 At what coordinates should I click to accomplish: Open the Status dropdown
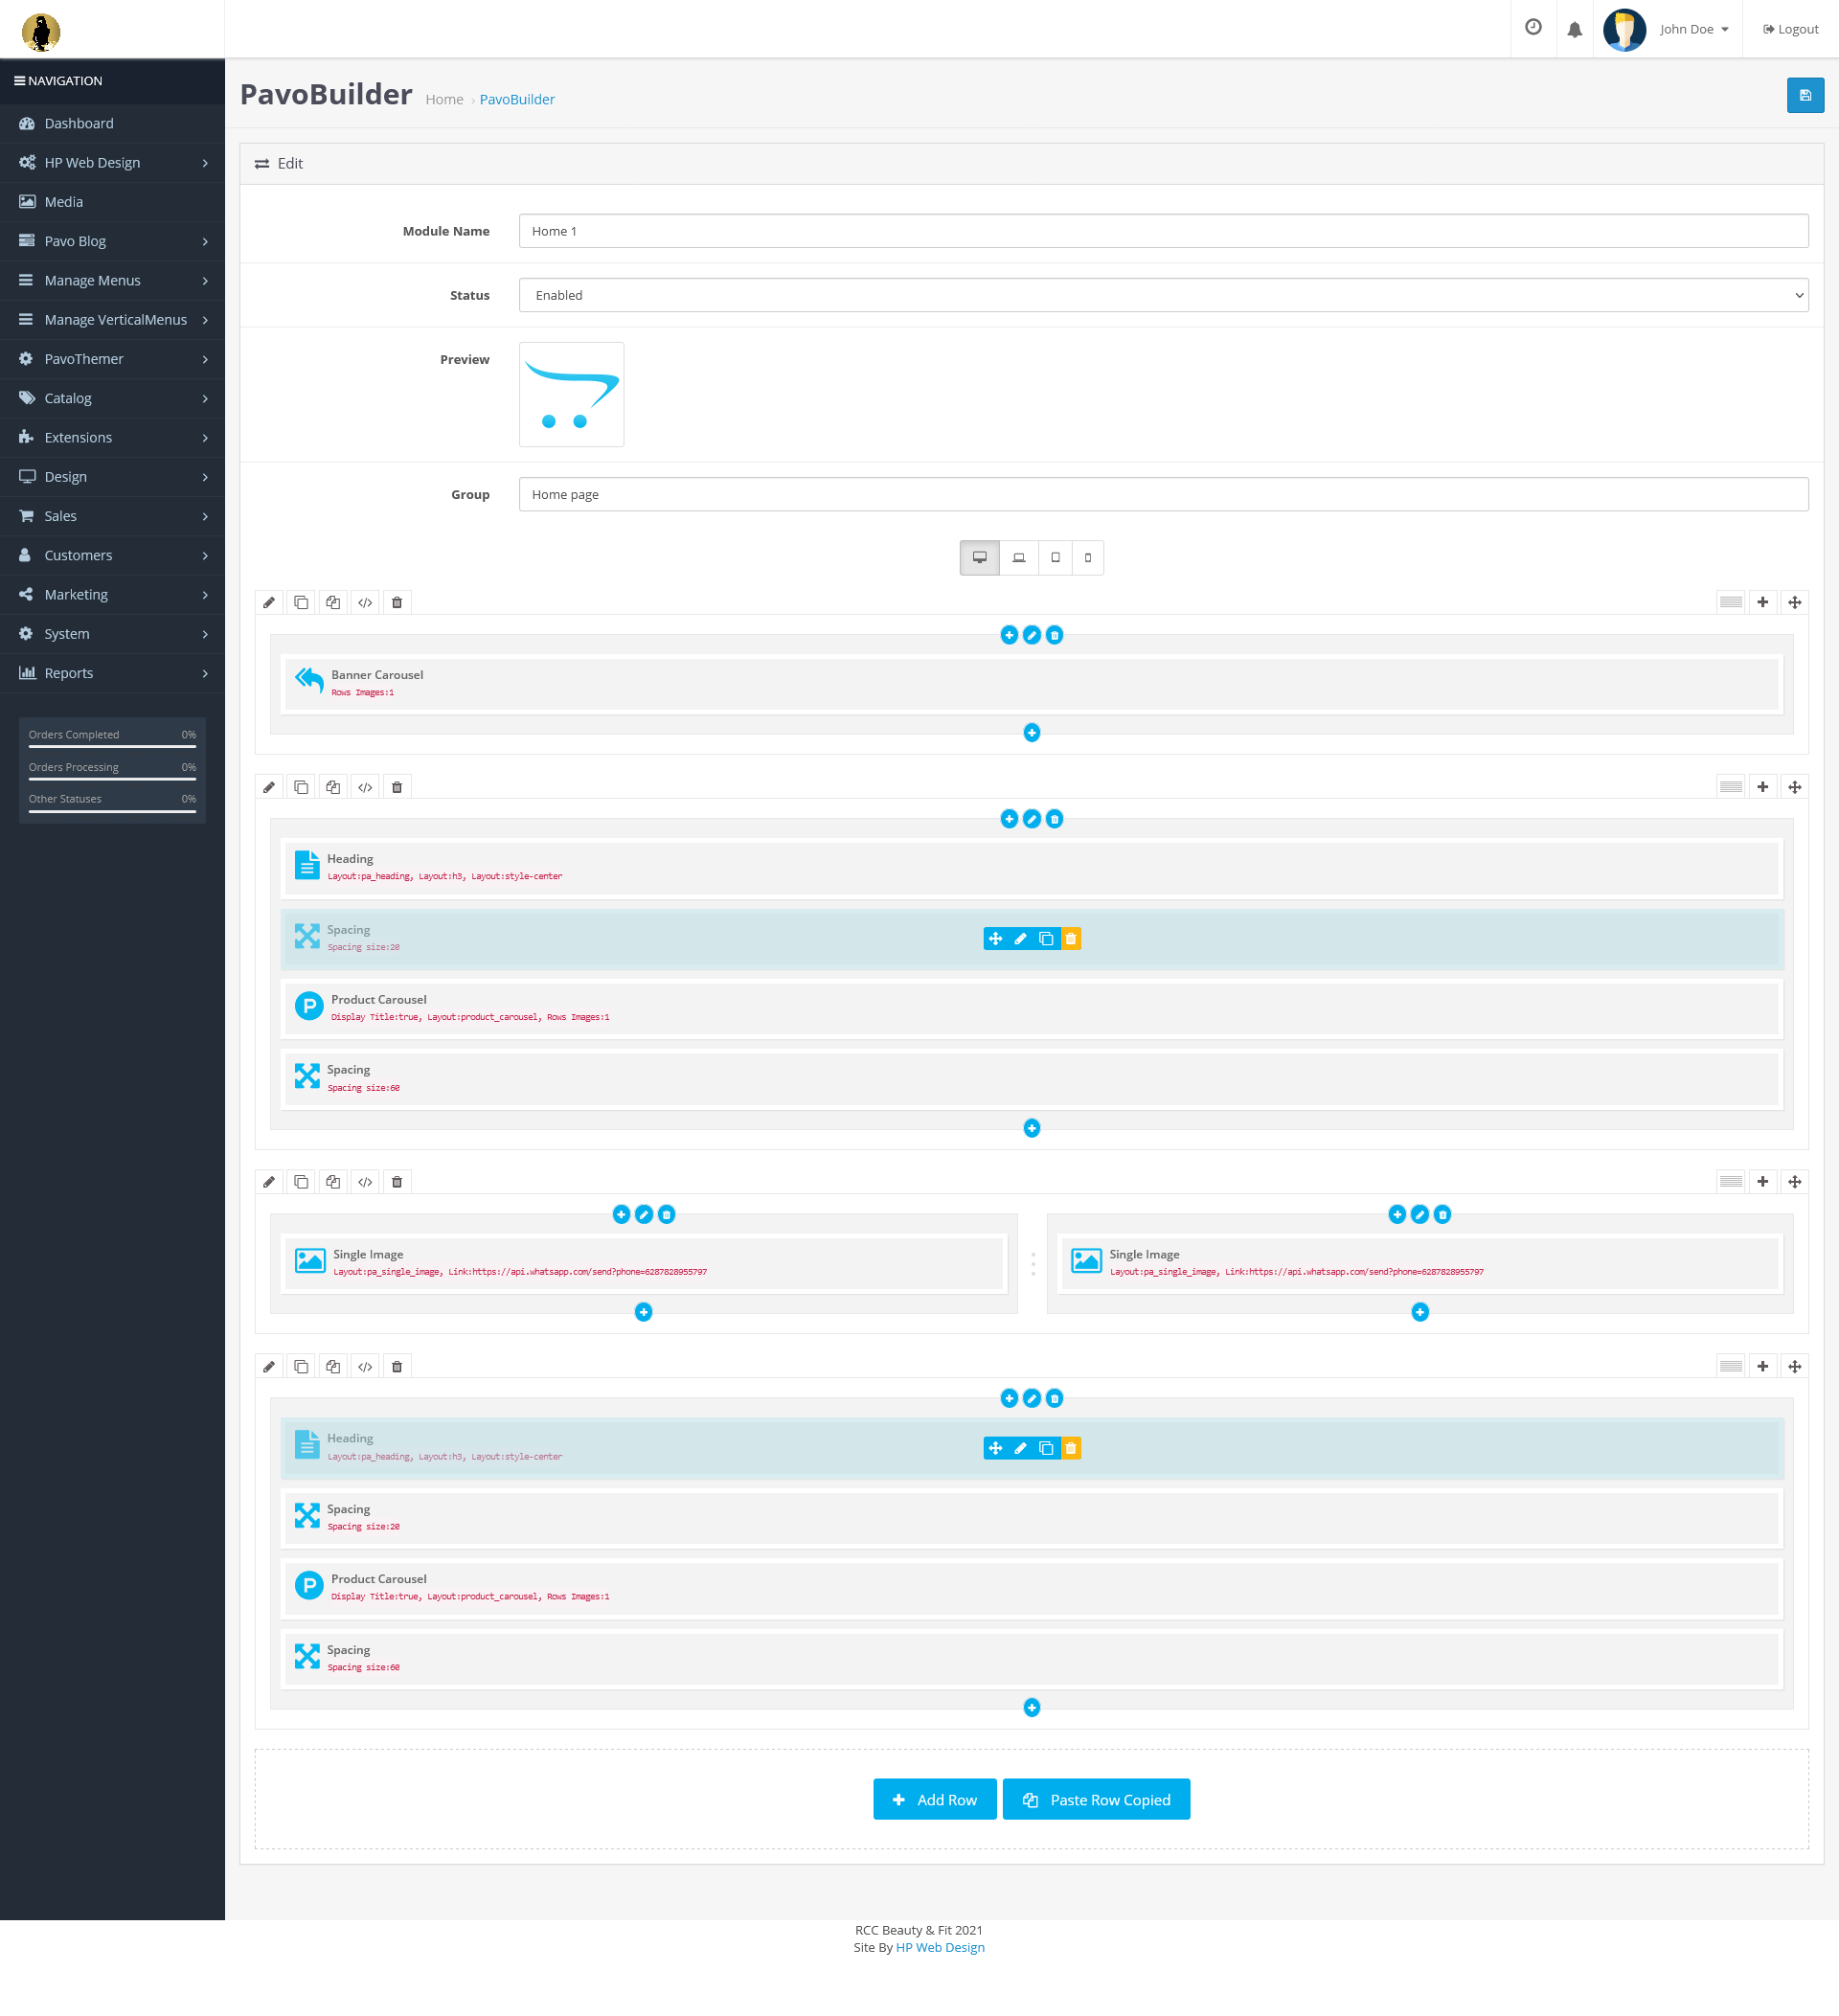point(1163,295)
